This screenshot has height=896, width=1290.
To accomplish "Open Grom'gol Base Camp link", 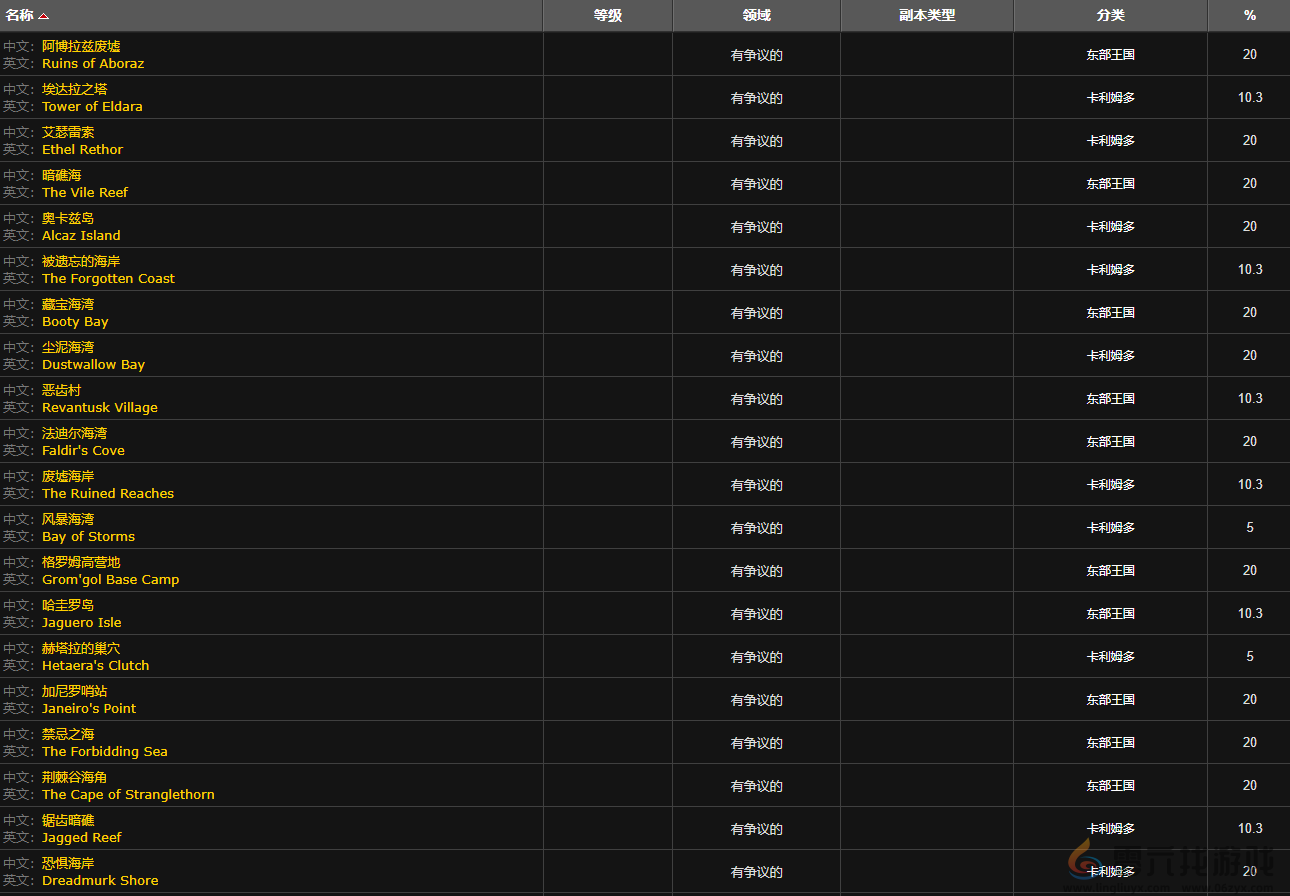I will click(110, 580).
